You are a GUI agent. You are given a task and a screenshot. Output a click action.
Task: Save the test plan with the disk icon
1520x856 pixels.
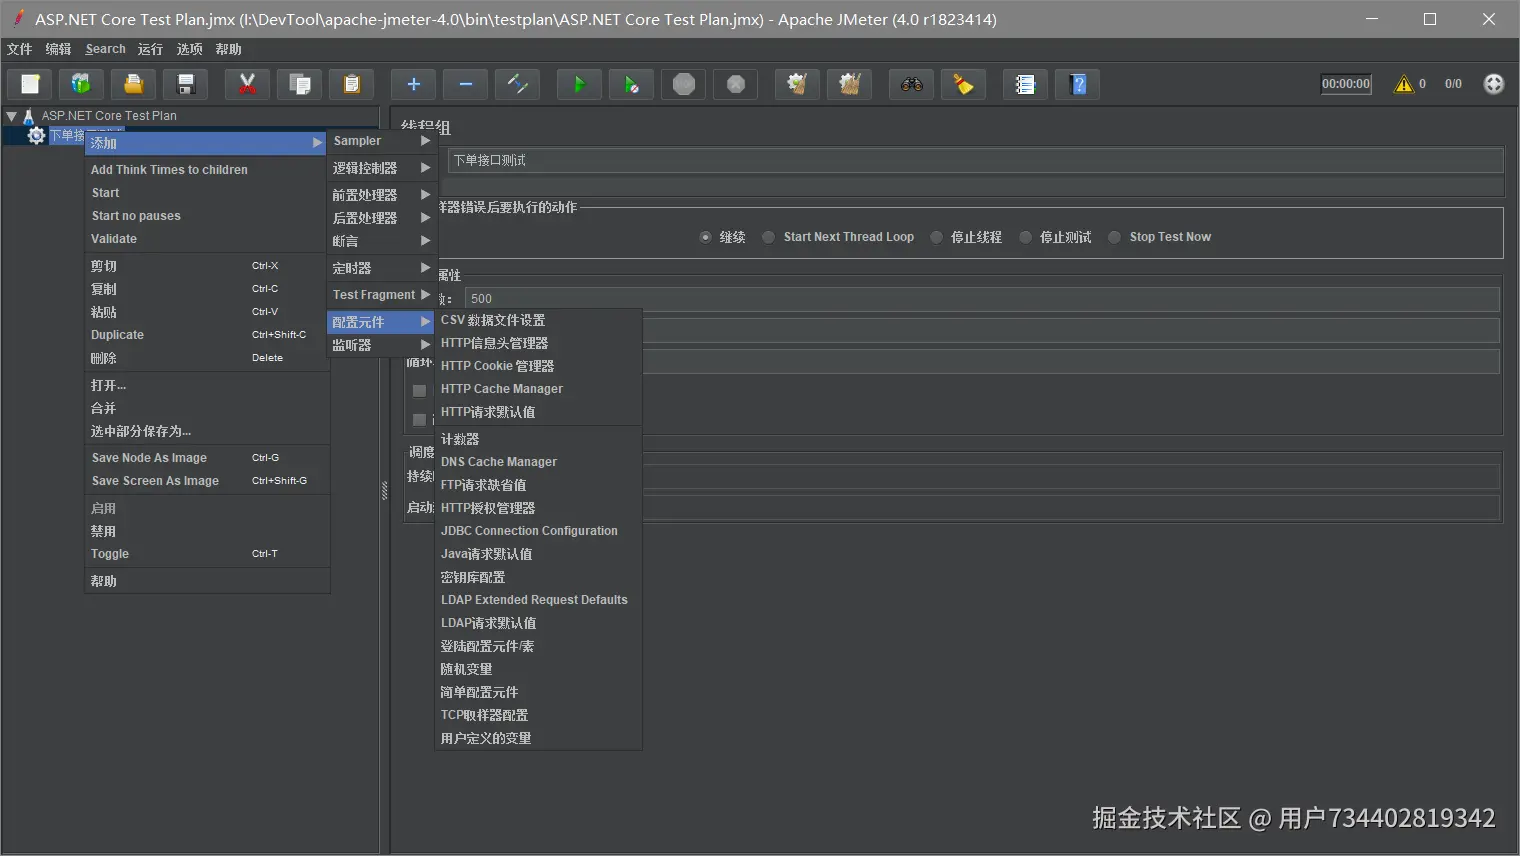[185, 85]
